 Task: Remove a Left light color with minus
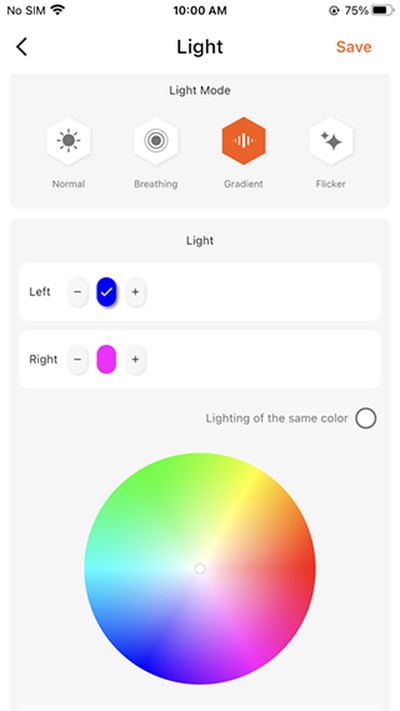tap(78, 292)
